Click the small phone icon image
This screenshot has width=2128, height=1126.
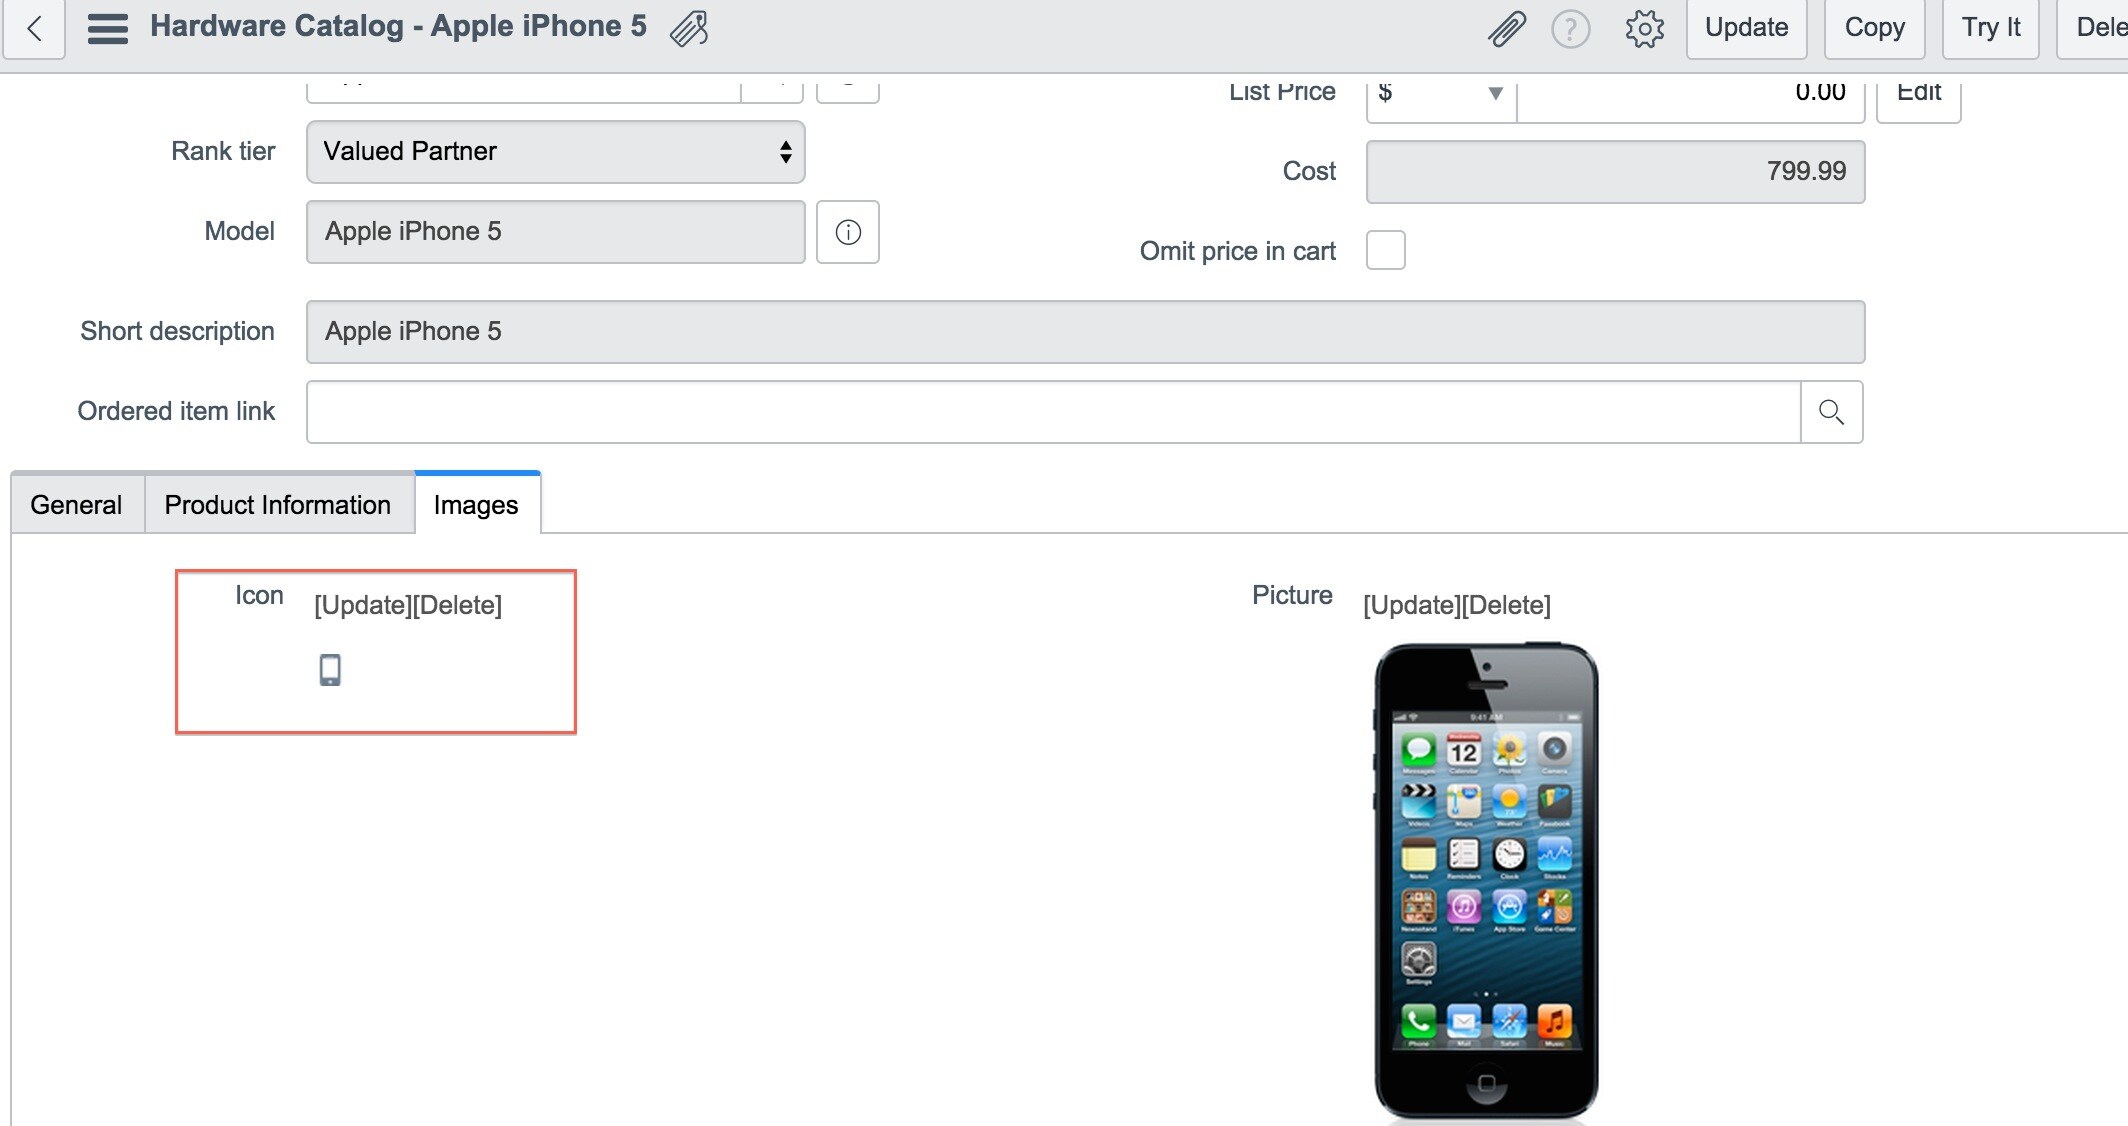(330, 670)
